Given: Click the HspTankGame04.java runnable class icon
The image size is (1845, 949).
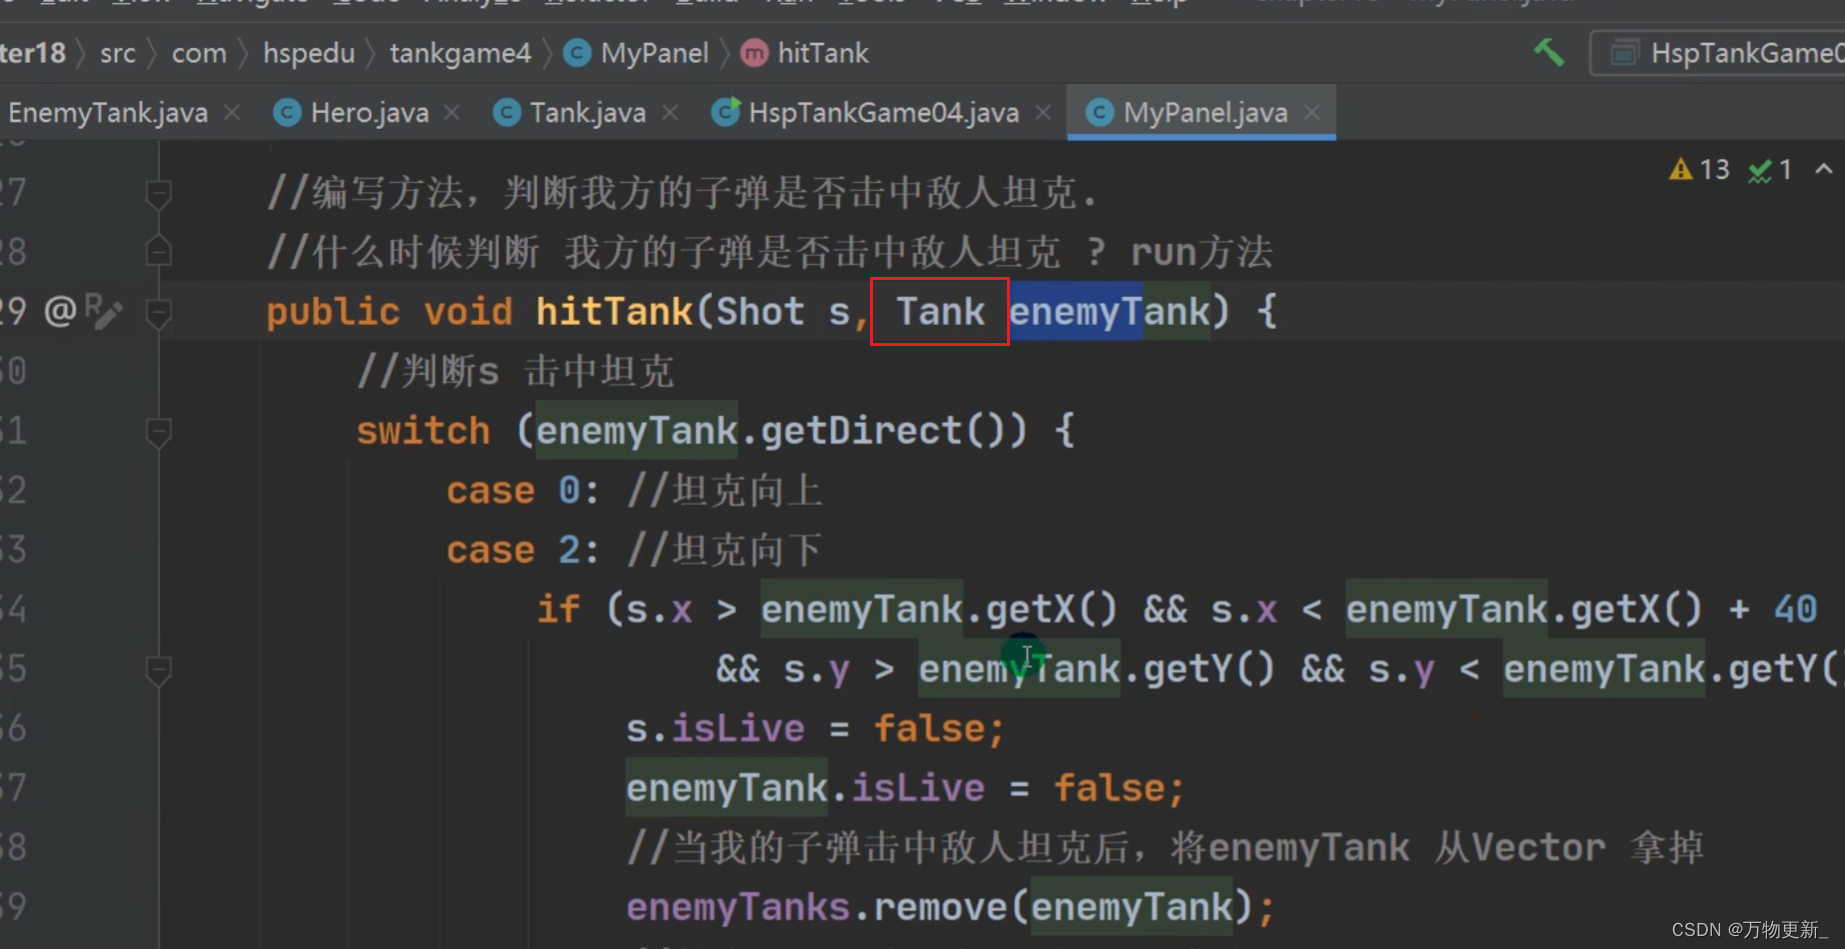Looking at the screenshot, I should [726, 113].
